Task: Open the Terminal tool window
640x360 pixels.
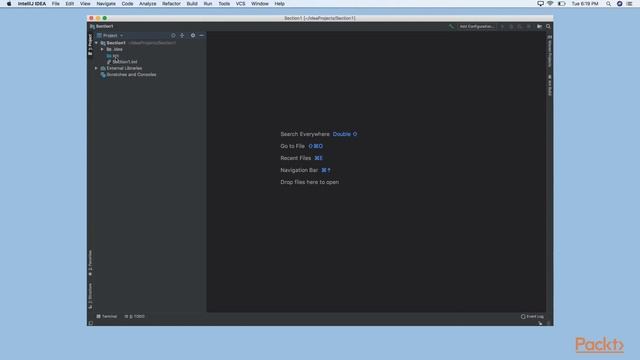Action: pyautogui.click(x=107, y=317)
